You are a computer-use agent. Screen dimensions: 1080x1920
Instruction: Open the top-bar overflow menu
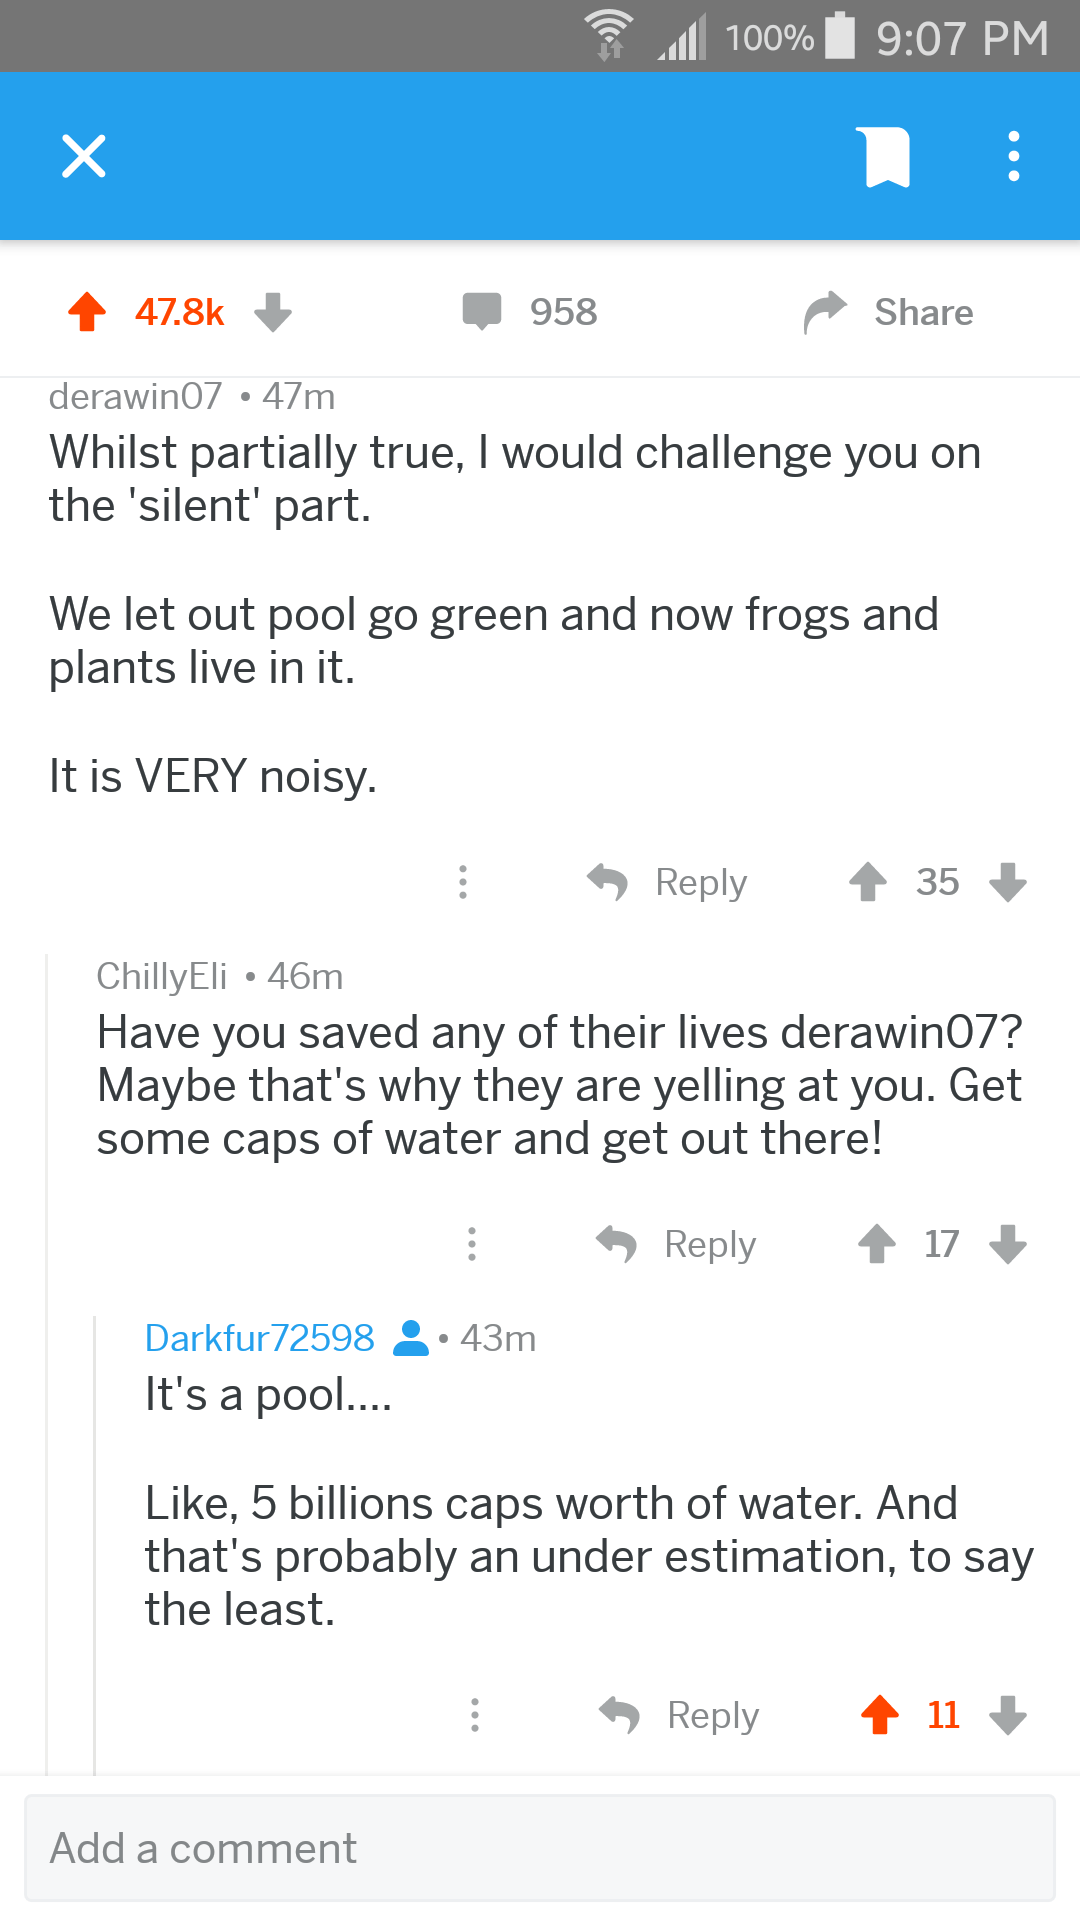(1014, 157)
